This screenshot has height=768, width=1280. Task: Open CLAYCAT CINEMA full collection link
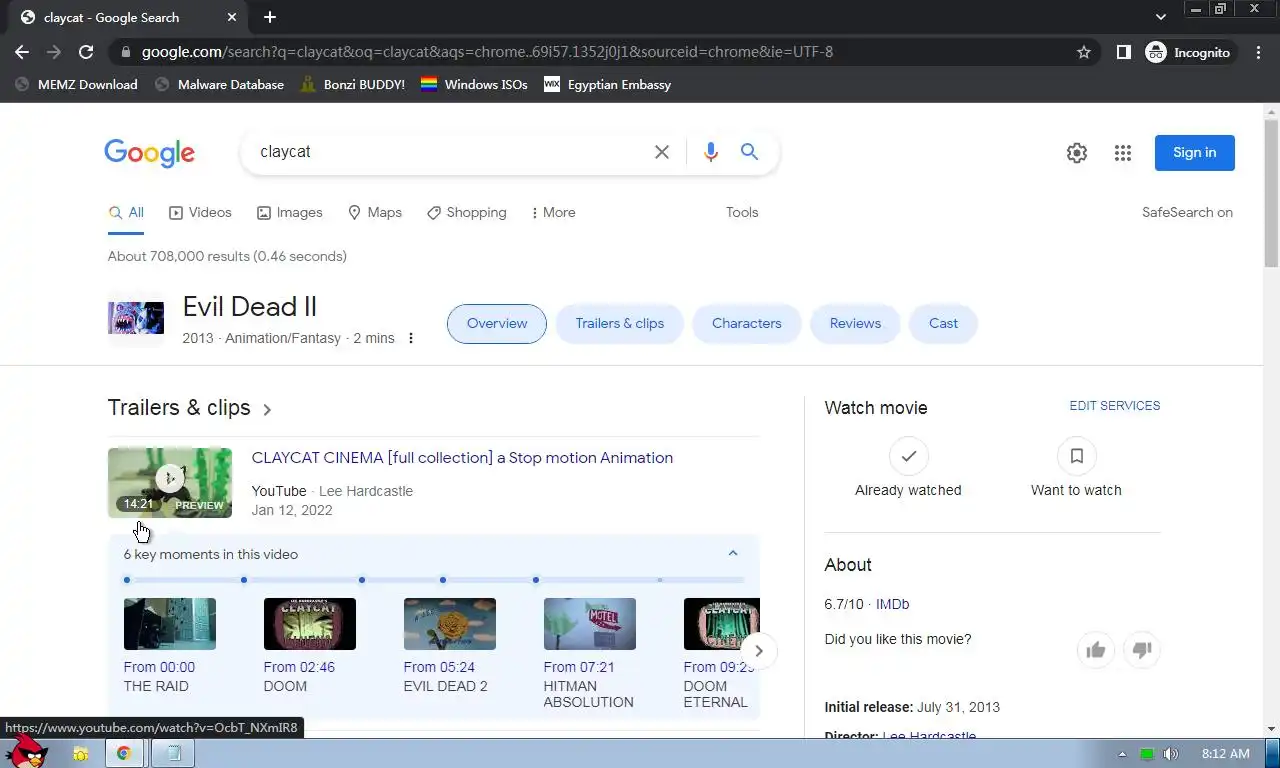click(x=462, y=458)
